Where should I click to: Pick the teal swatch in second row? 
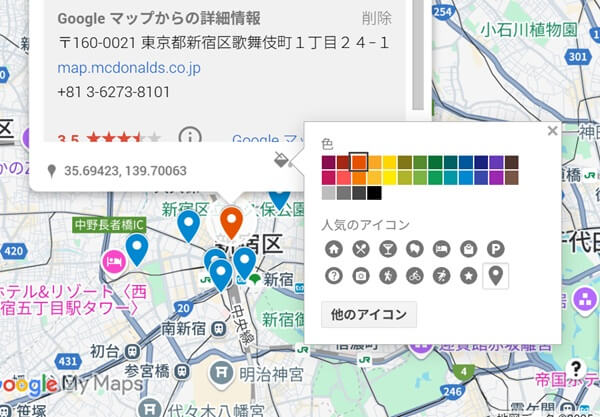450,178
